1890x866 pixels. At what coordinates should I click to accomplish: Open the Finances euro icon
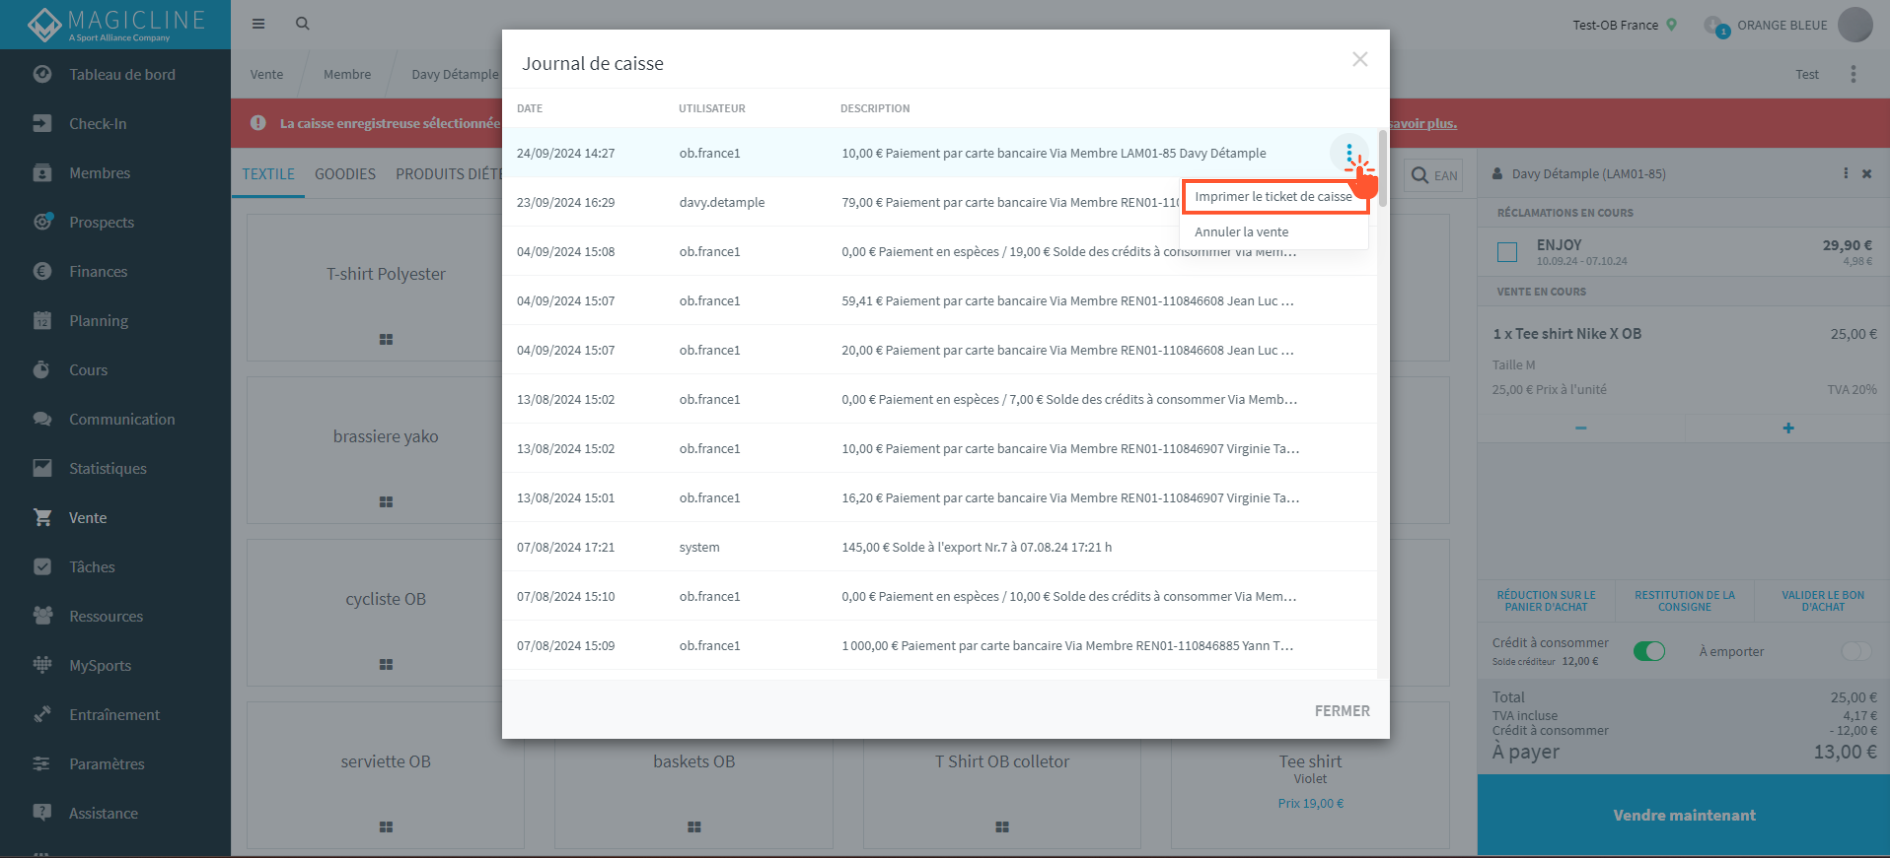pos(42,271)
